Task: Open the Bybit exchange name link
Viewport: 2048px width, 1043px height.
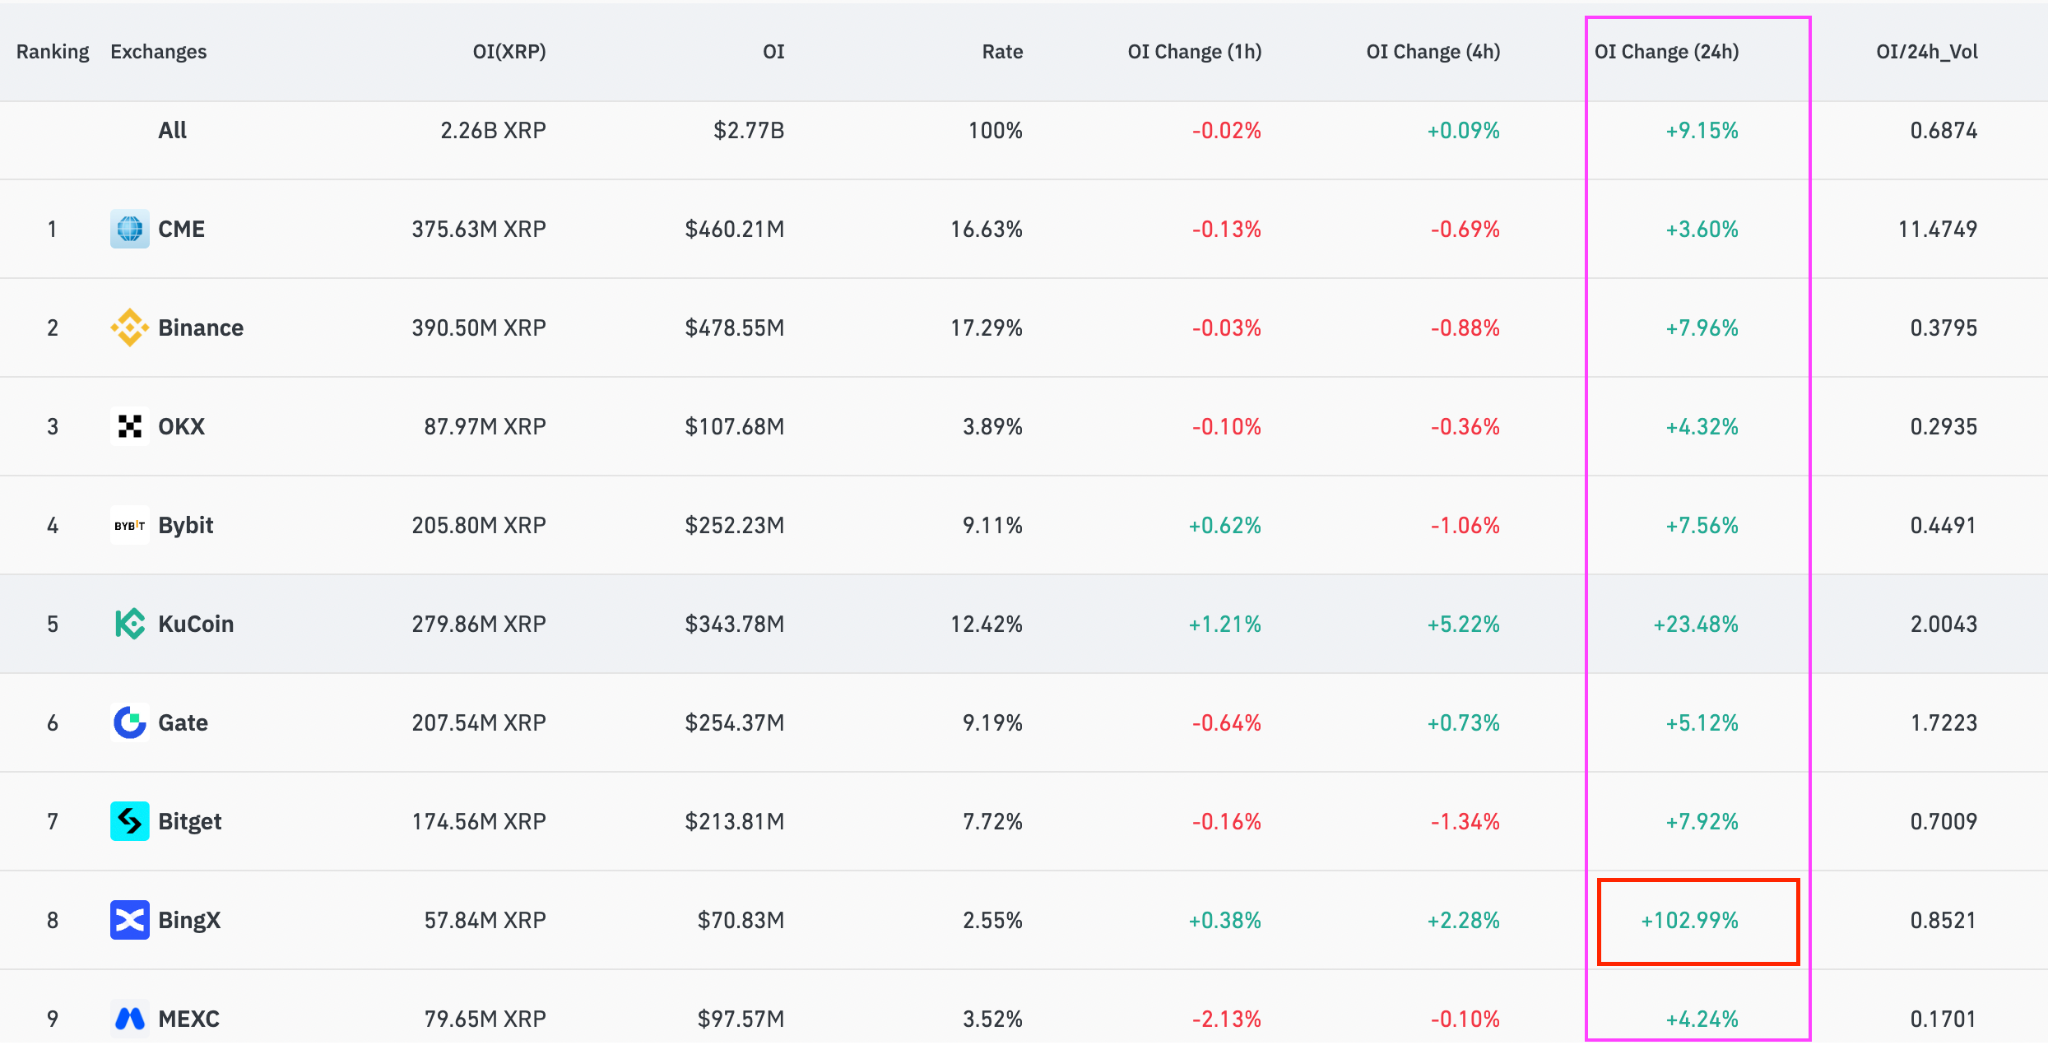Action: [186, 525]
